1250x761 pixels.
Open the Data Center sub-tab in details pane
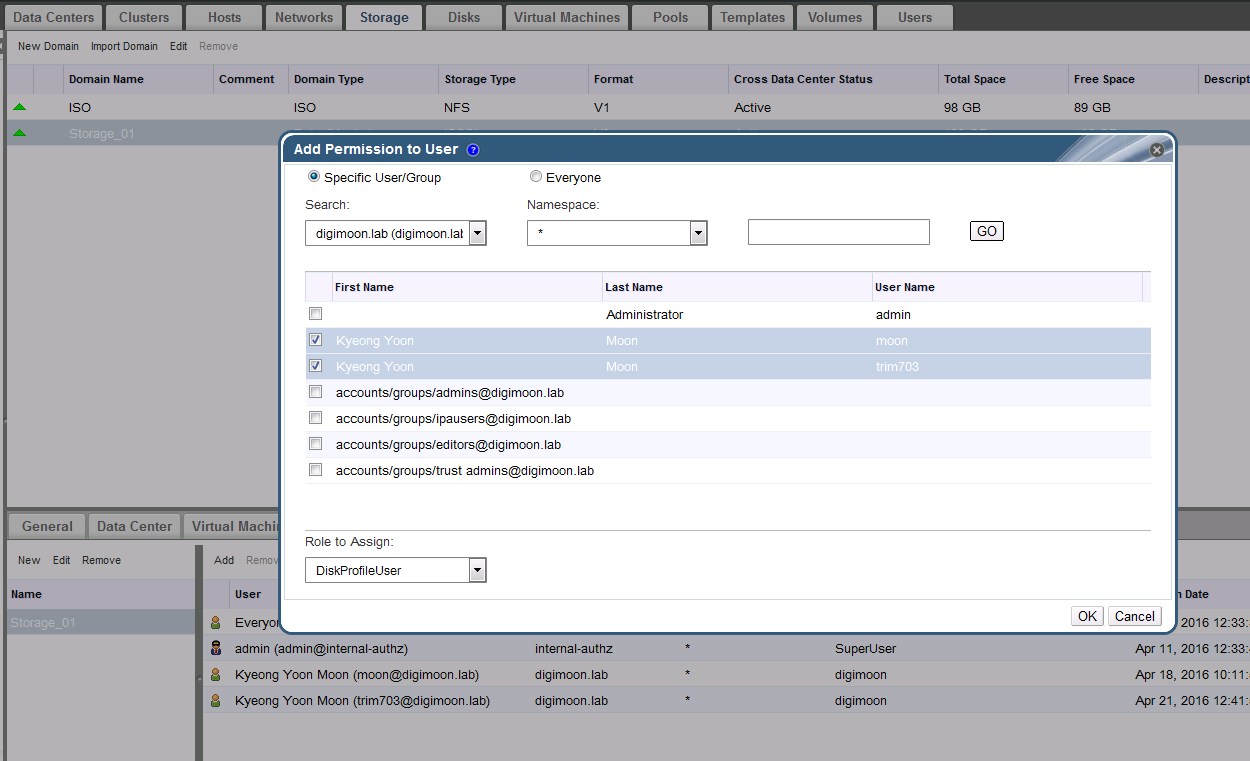coord(135,526)
